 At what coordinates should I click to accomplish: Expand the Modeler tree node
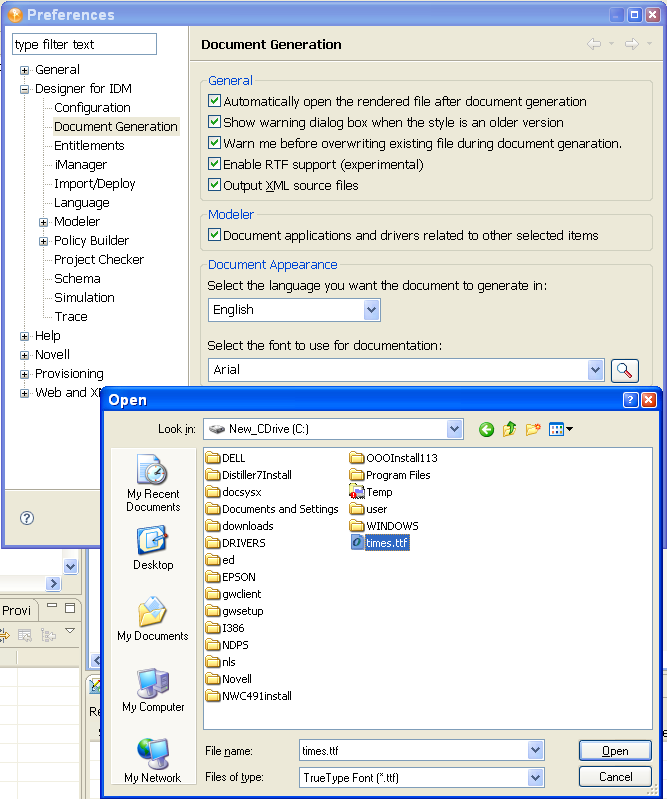[43, 222]
